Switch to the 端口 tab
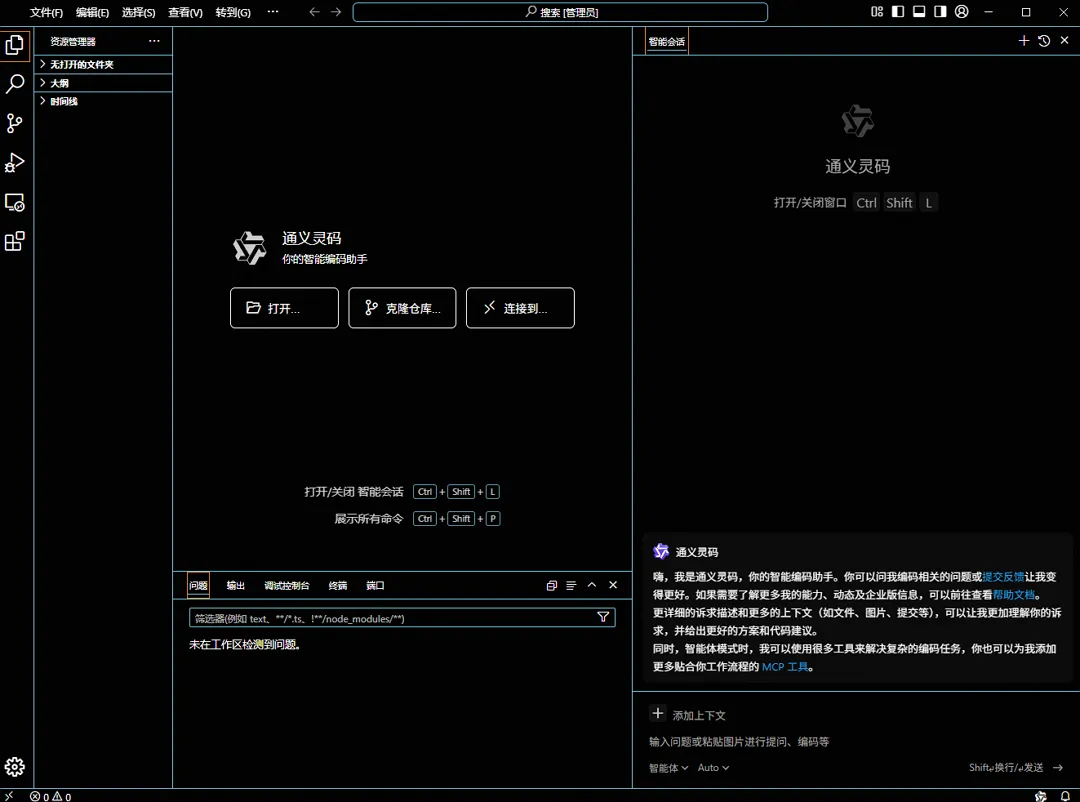Image resolution: width=1080 pixels, height=802 pixels. pyautogui.click(x=375, y=586)
